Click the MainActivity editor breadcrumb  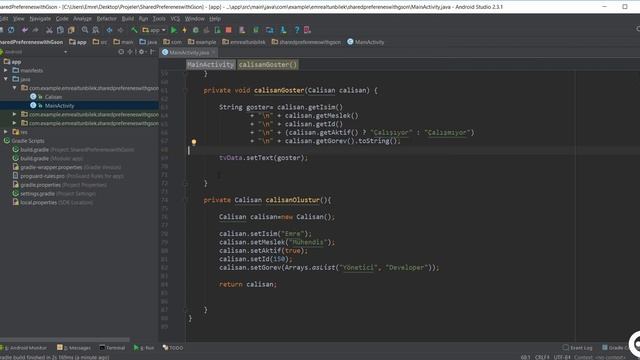(210, 64)
